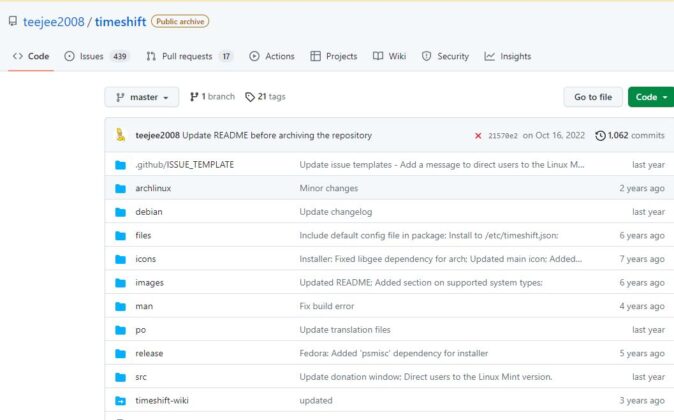Click the folder icon for .github/ISSUE_TEMPLATE
This screenshot has width=674, height=420.
[x=121, y=165]
